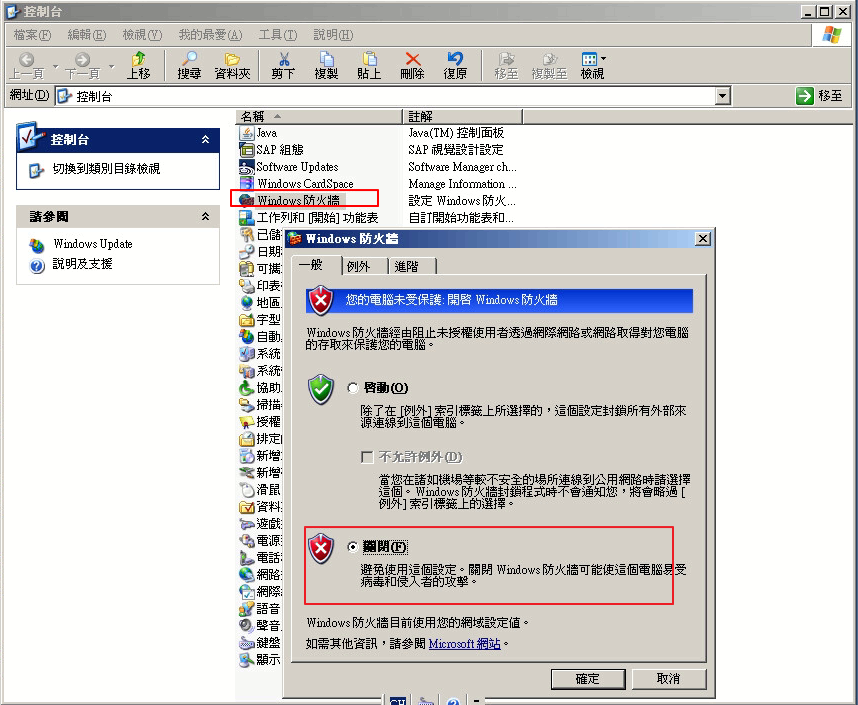The image size is (858, 705).
Task: Select the 關閉(F) radio button
Action: 353,547
